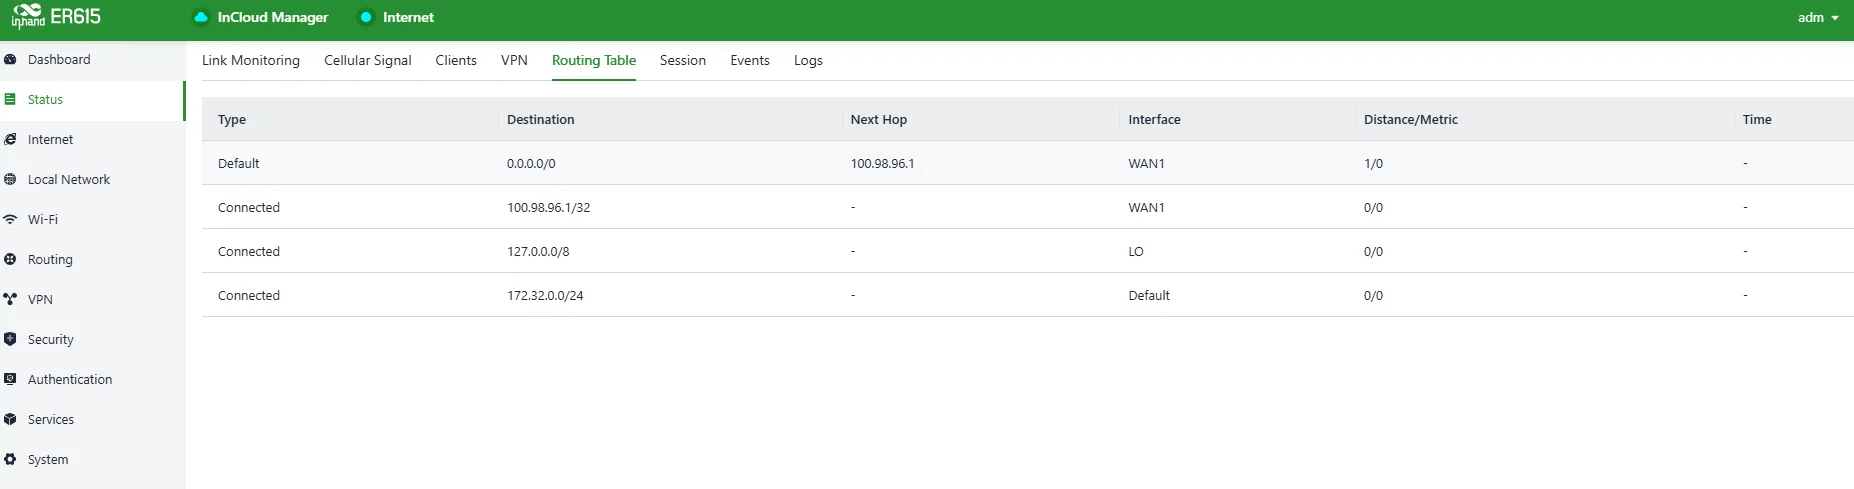The height and width of the screenshot is (489, 1854).
Task: Switch to the Cellular Signal tab
Action: (x=368, y=60)
